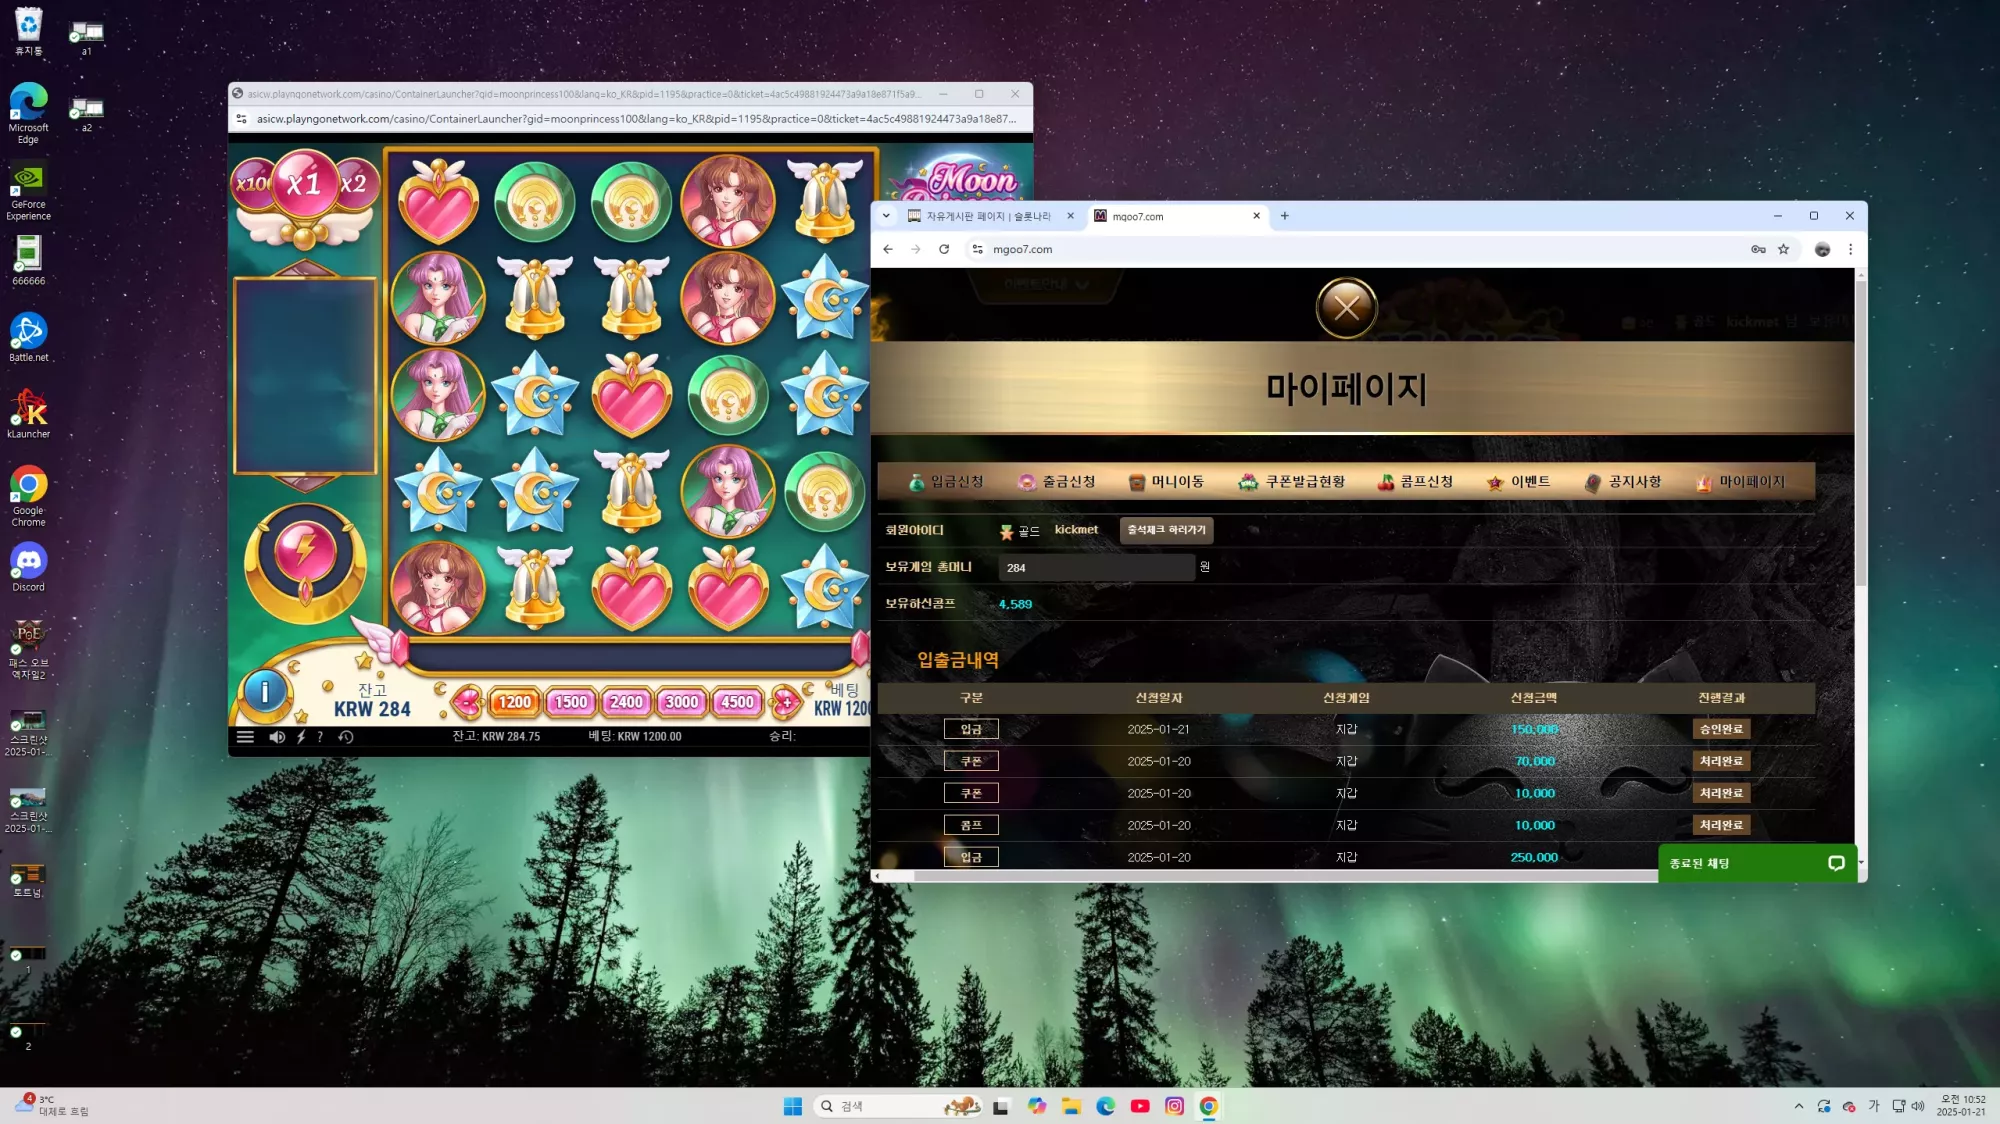Open Copilot from the taskbar

[x=1037, y=1106]
